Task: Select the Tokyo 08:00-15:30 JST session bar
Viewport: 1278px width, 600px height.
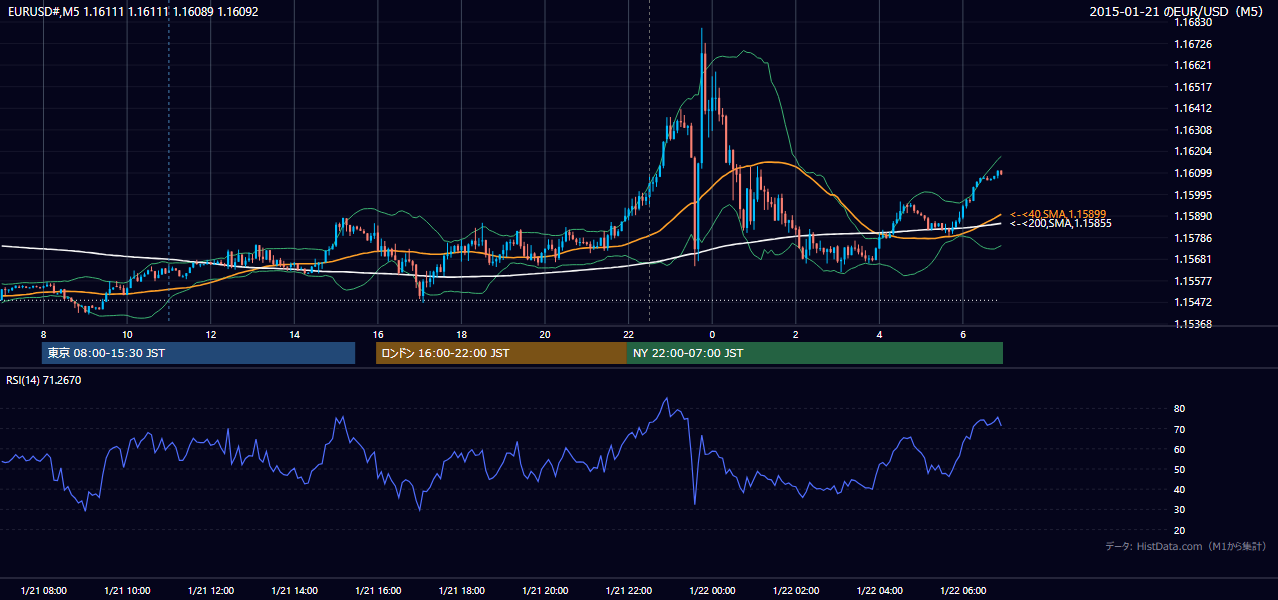Action: (198, 353)
